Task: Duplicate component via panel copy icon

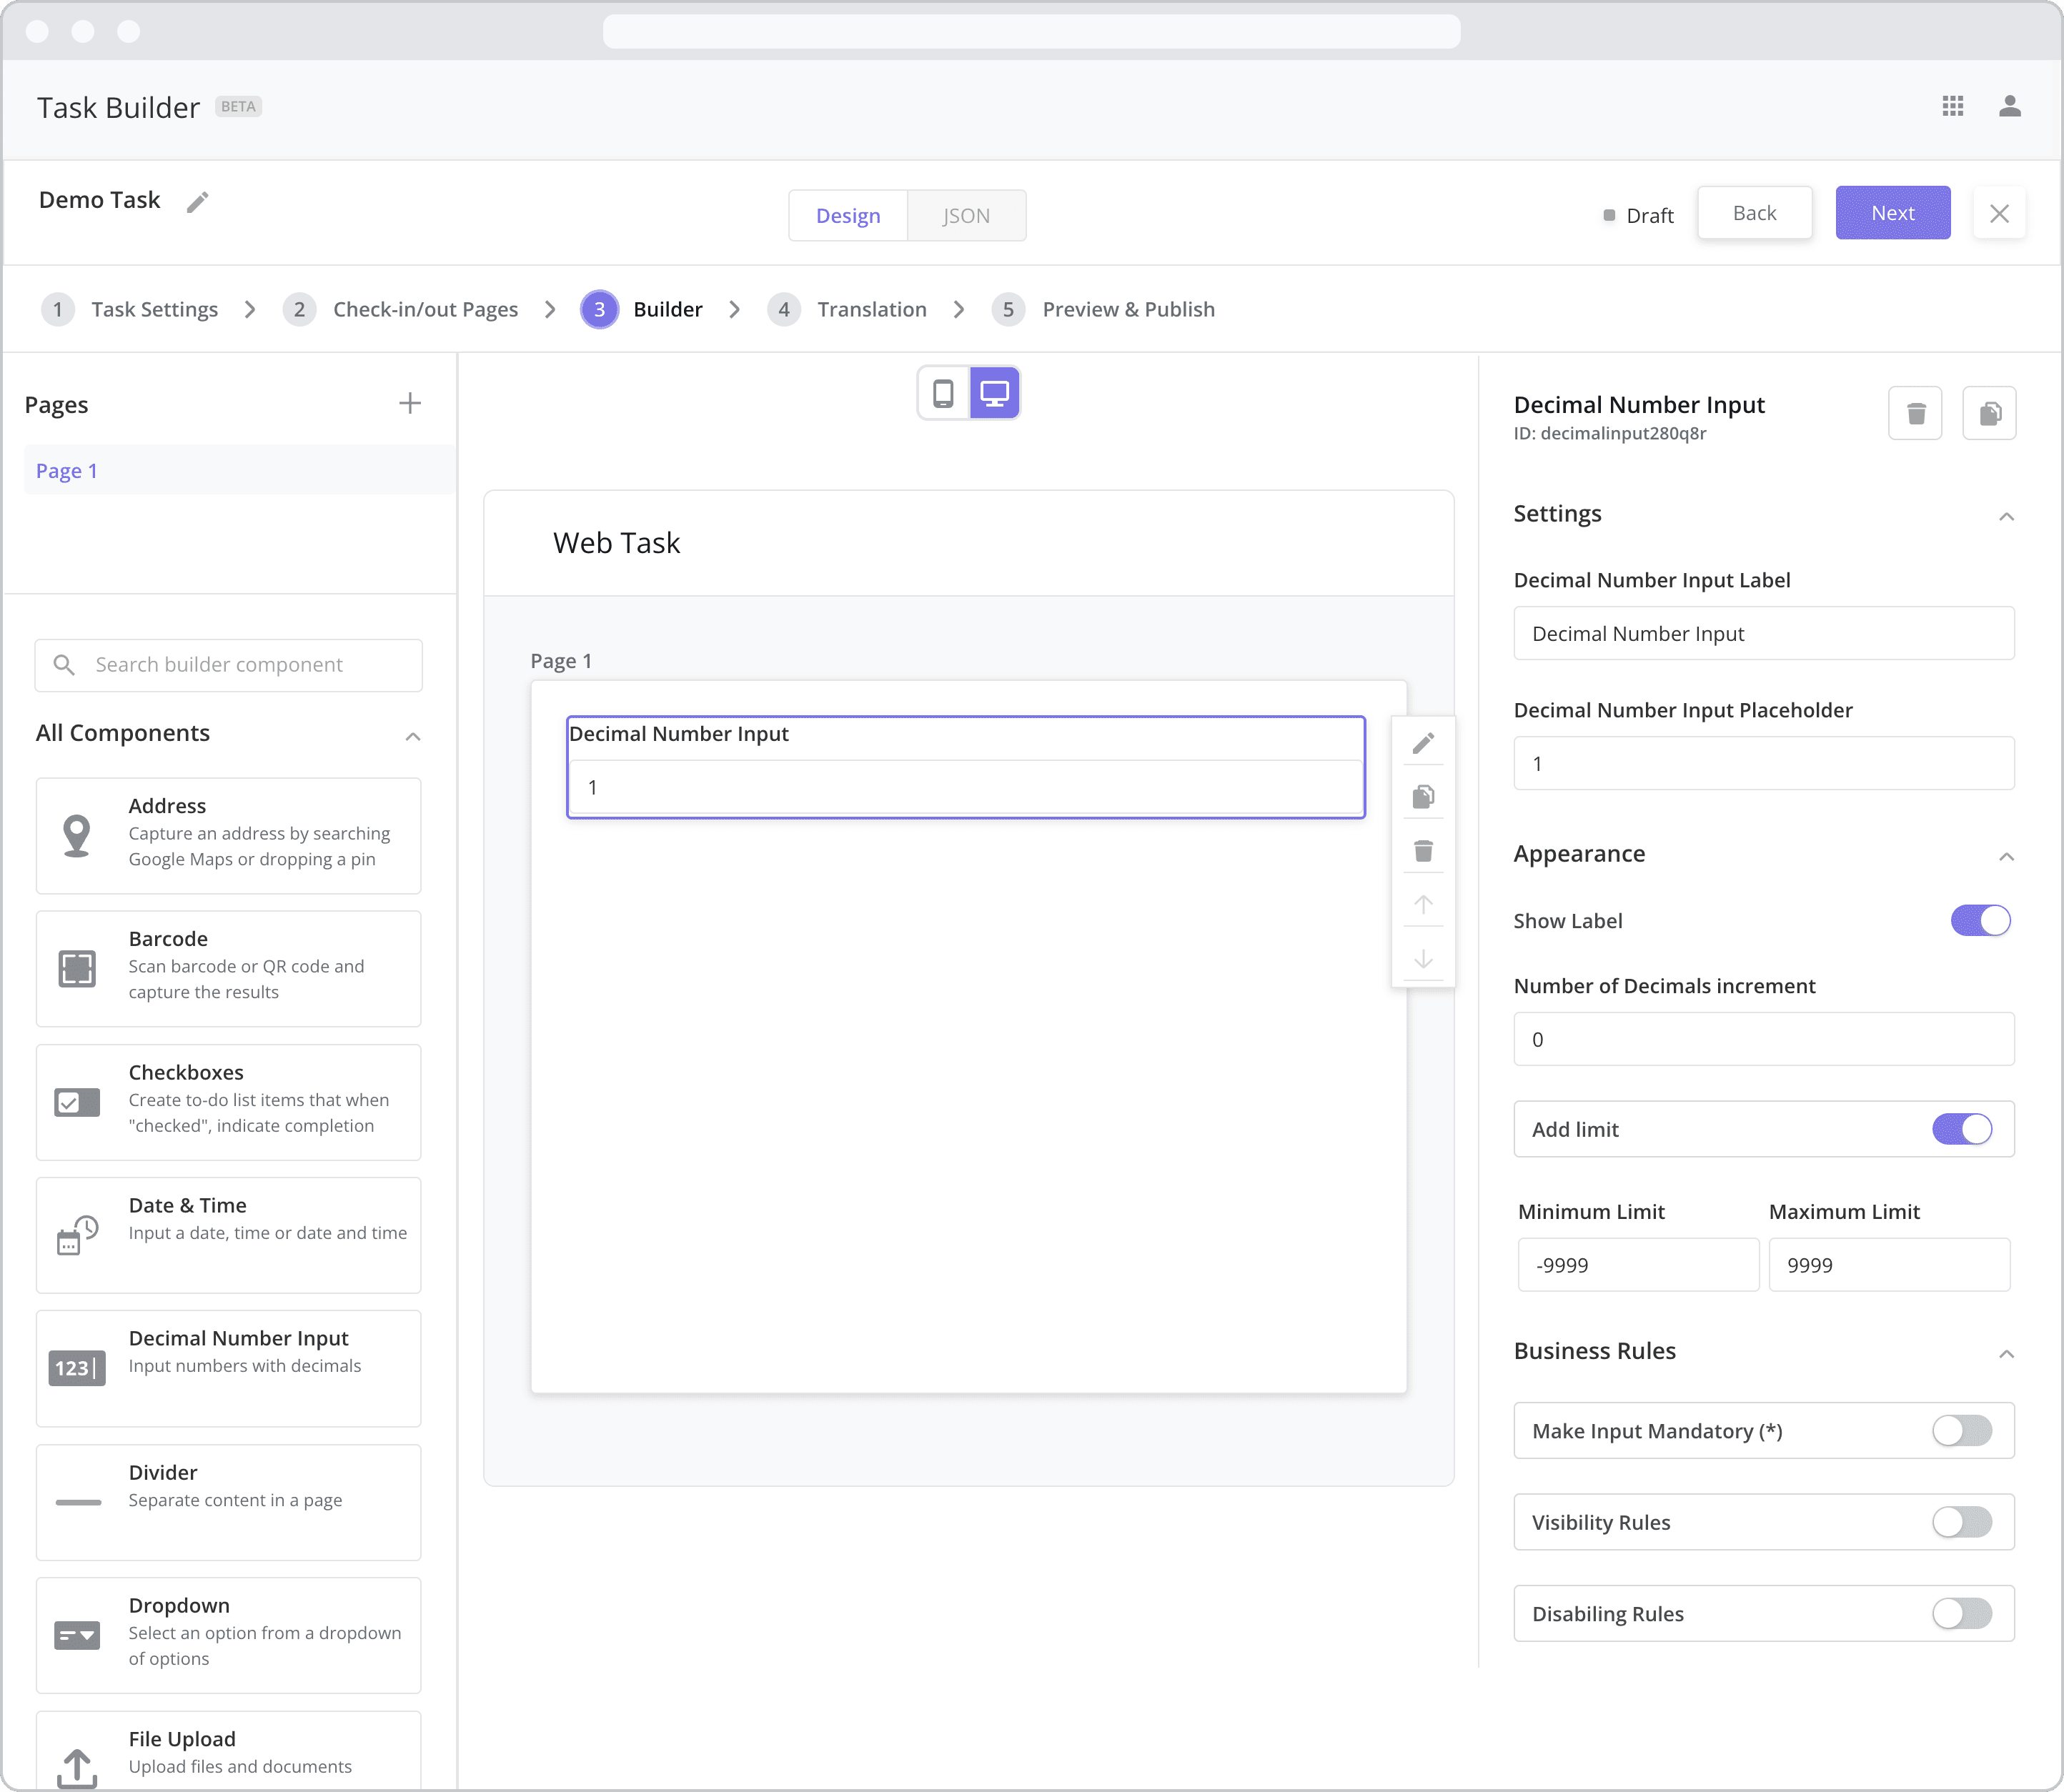Action: [1990, 413]
